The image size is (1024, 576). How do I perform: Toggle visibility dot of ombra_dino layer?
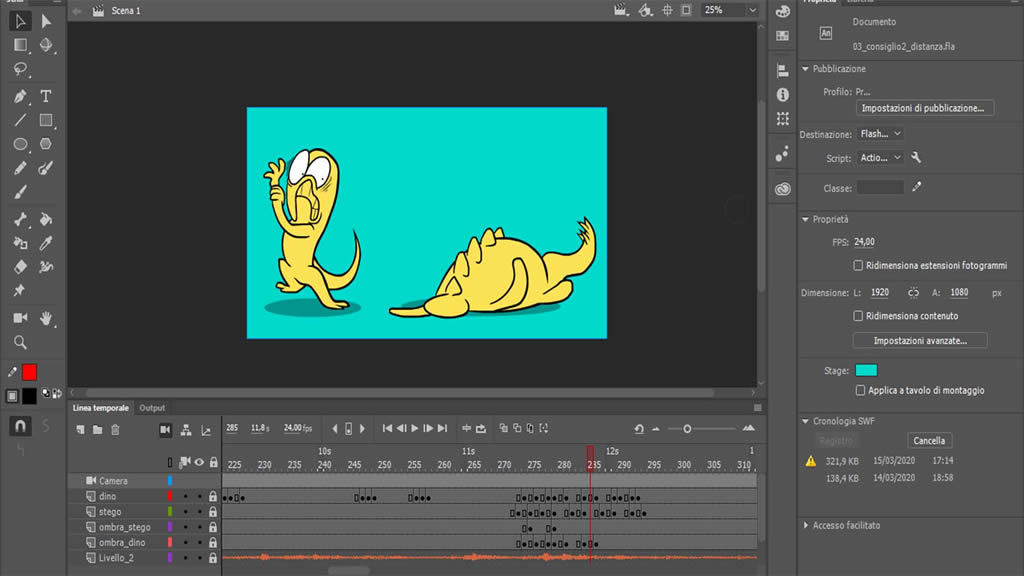(186, 543)
